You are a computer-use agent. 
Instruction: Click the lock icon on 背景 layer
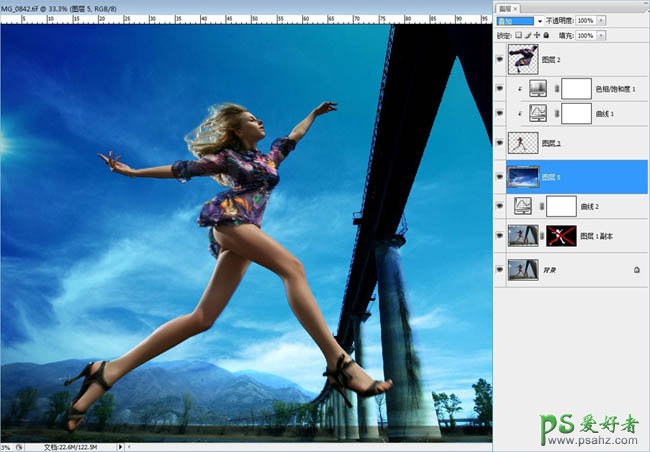click(x=636, y=270)
